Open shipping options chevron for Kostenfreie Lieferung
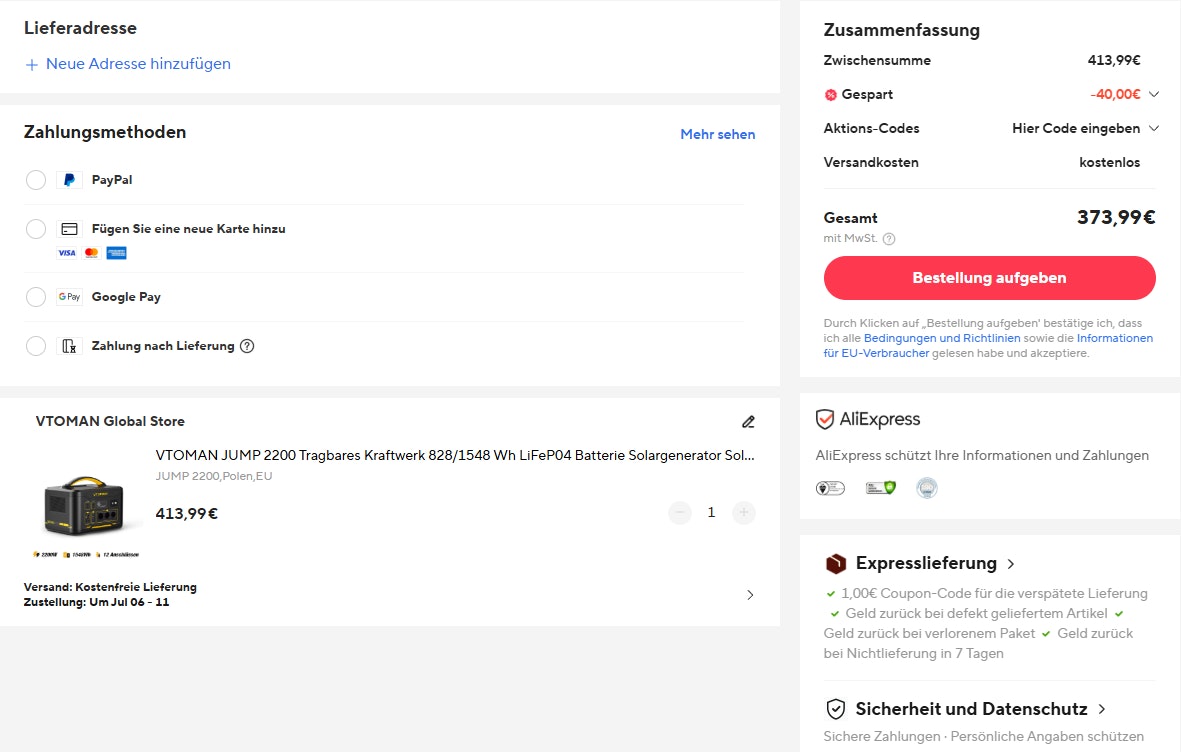 click(x=751, y=595)
